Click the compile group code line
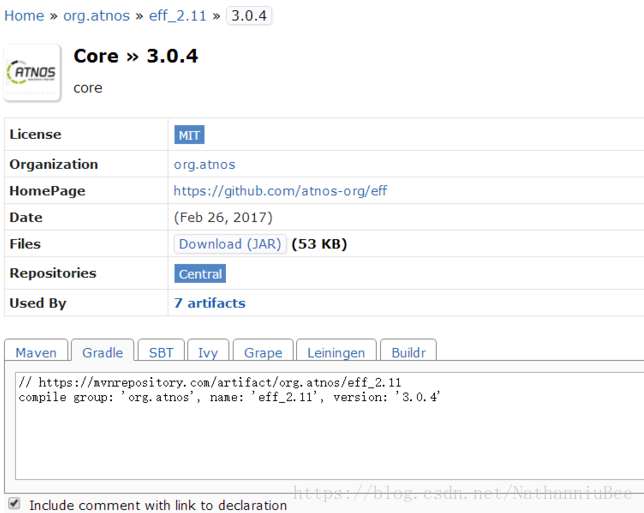 (229, 397)
